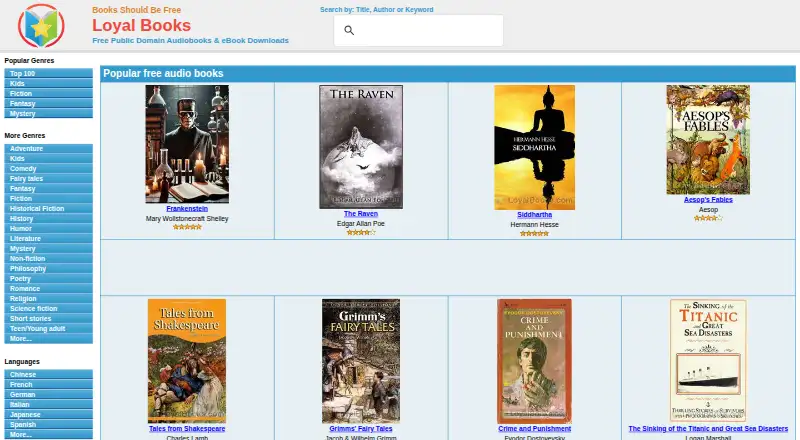Browse the Philosophy genre
The height and width of the screenshot is (440, 800).
[x=48, y=268]
